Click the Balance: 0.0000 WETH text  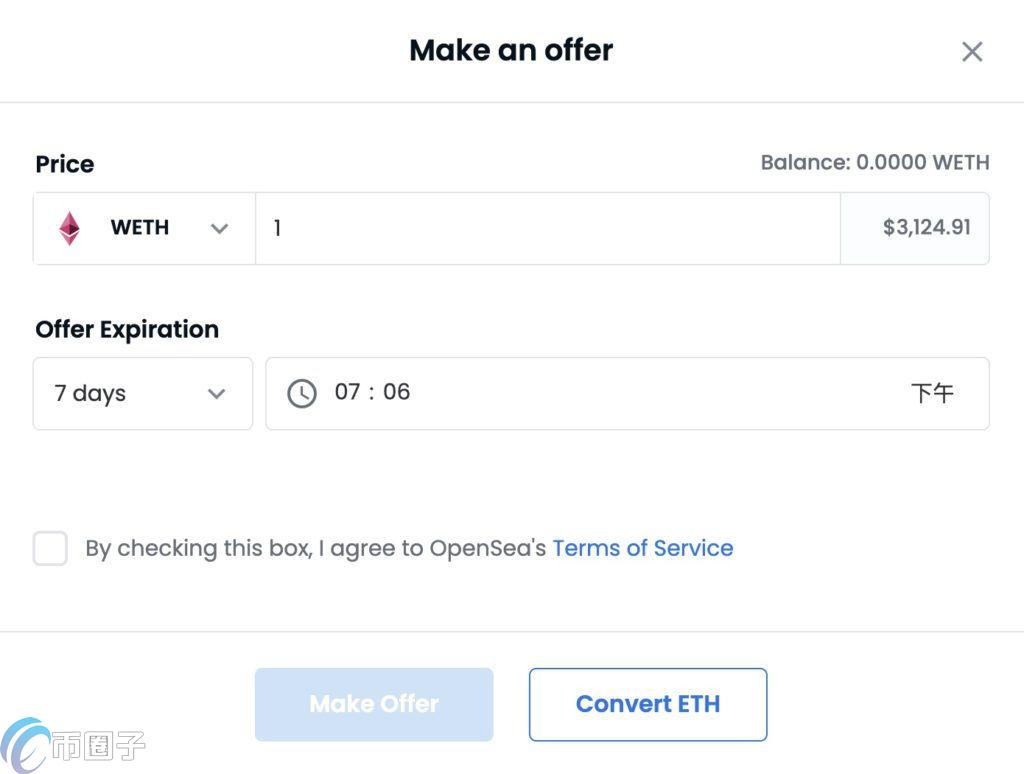(x=874, y=162)
